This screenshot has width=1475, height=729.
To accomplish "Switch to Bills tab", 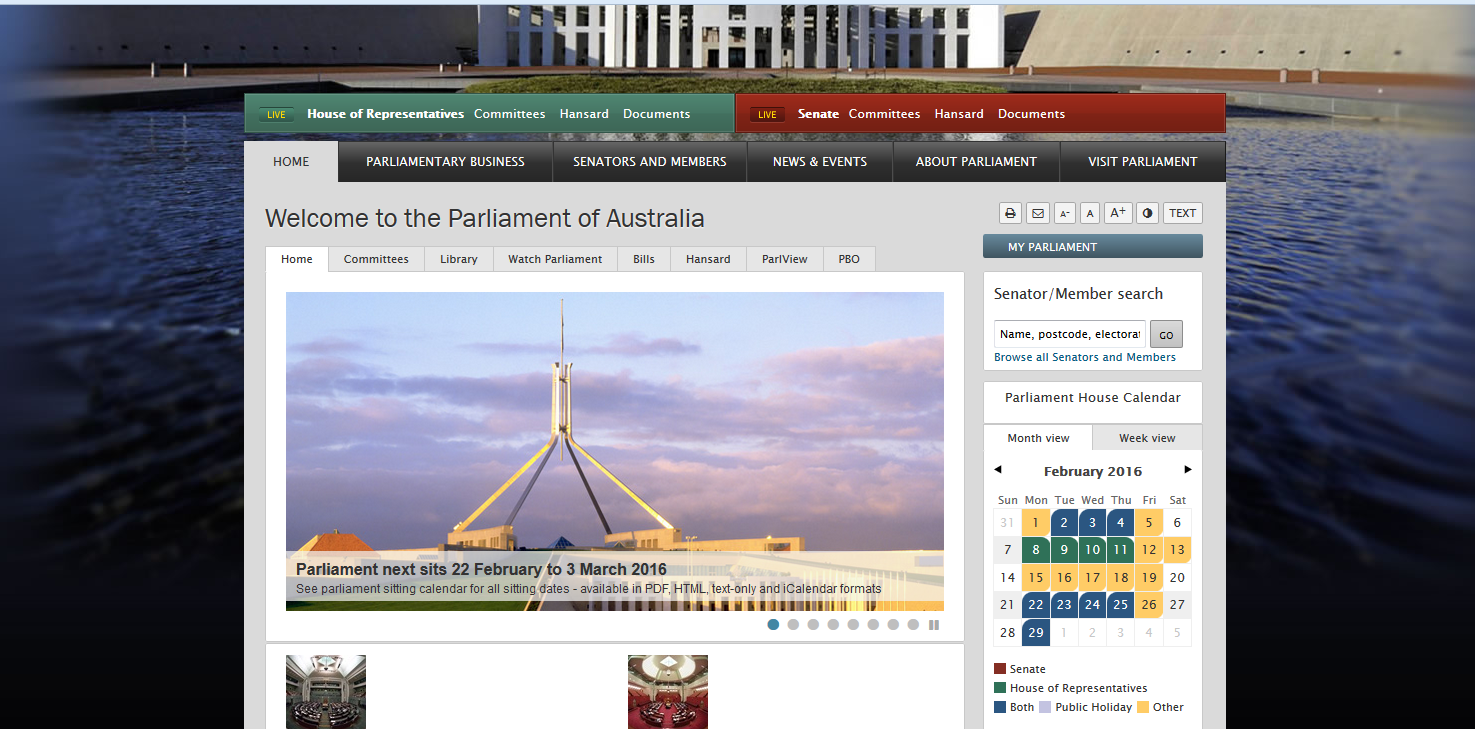I will tap(644, 259).
